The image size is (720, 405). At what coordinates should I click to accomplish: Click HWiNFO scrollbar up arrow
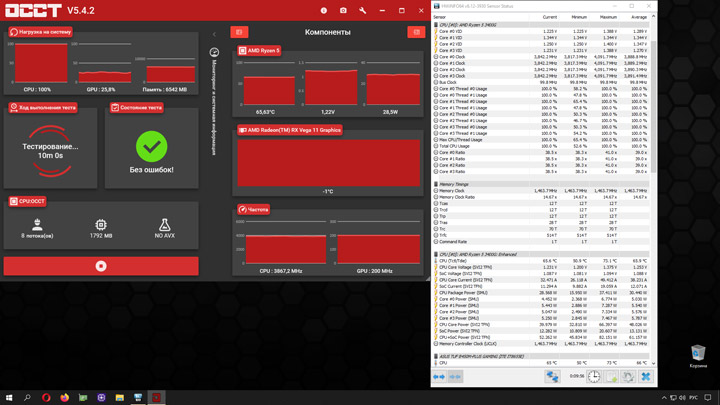(653, 17)
